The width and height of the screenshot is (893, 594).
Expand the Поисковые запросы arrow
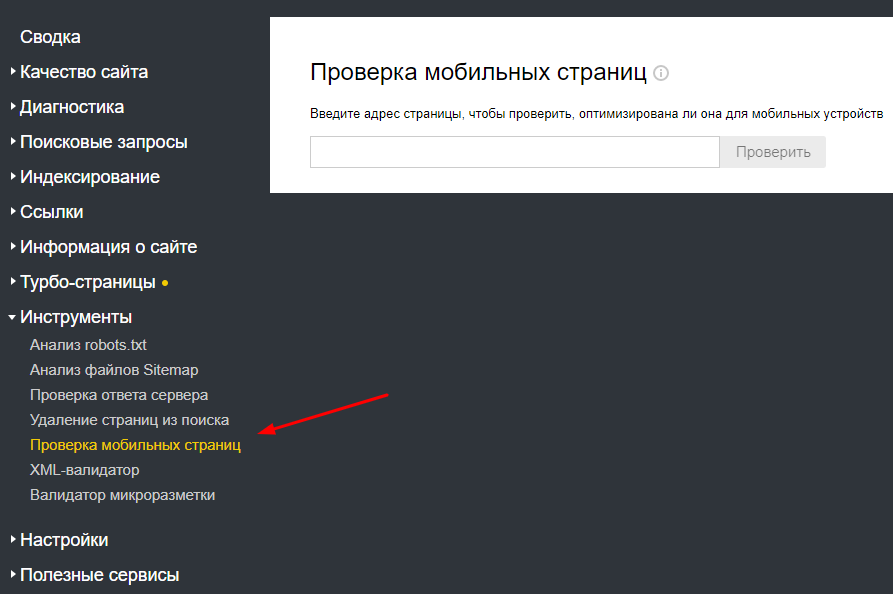[x=13, y=141]
